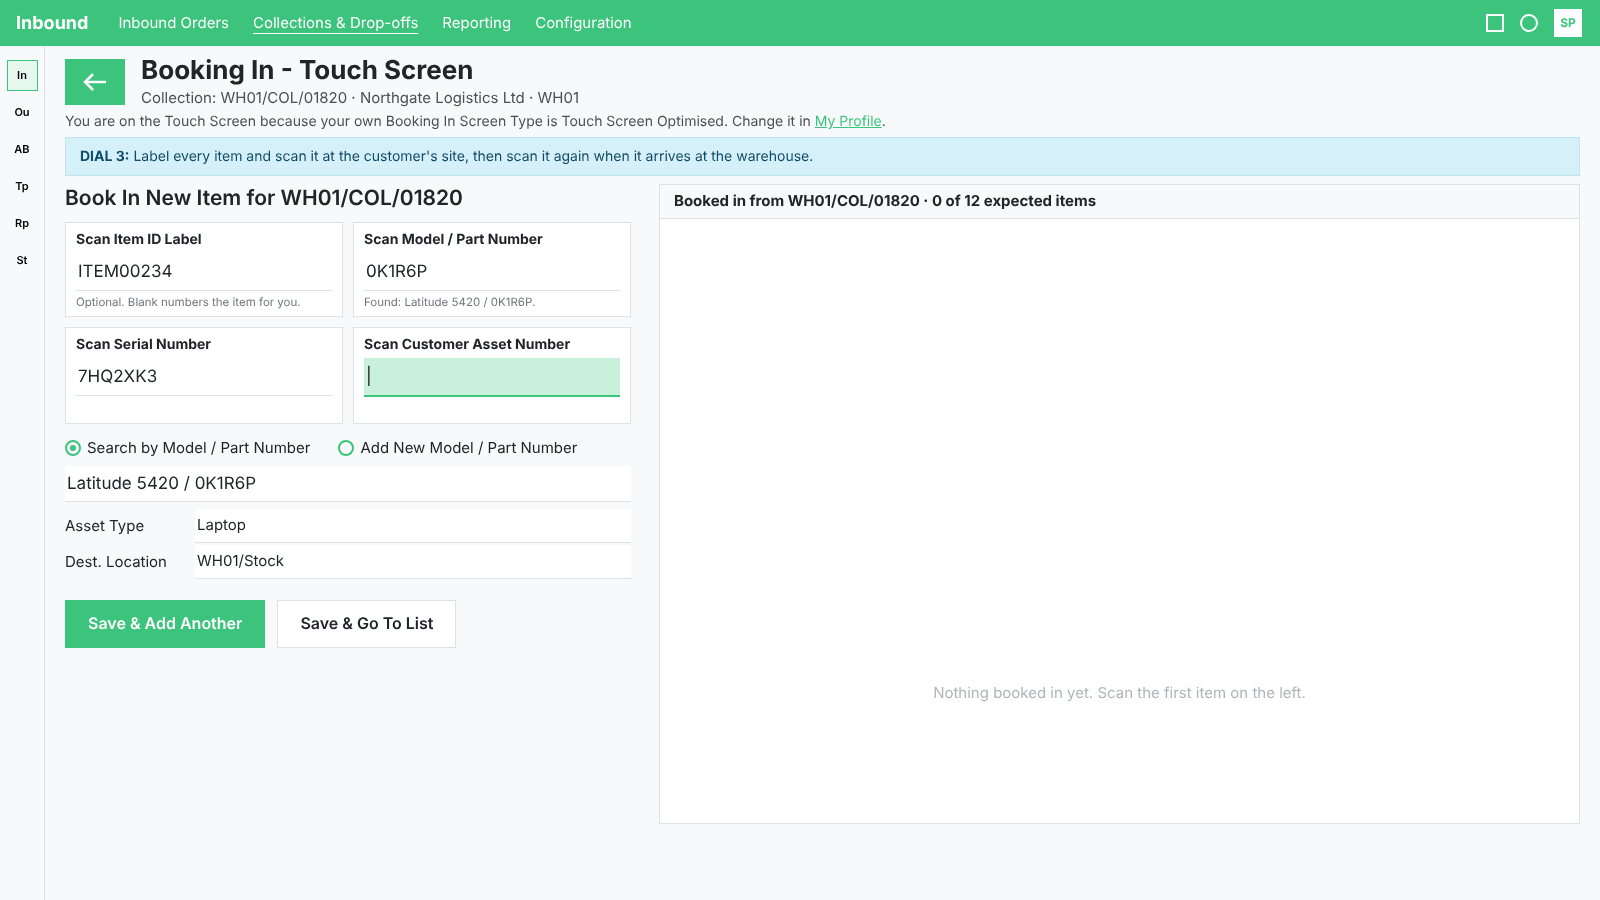Open the 'Ou' sidebar module
Viewport: 1600px width, 900px height.
click(22, 112)
